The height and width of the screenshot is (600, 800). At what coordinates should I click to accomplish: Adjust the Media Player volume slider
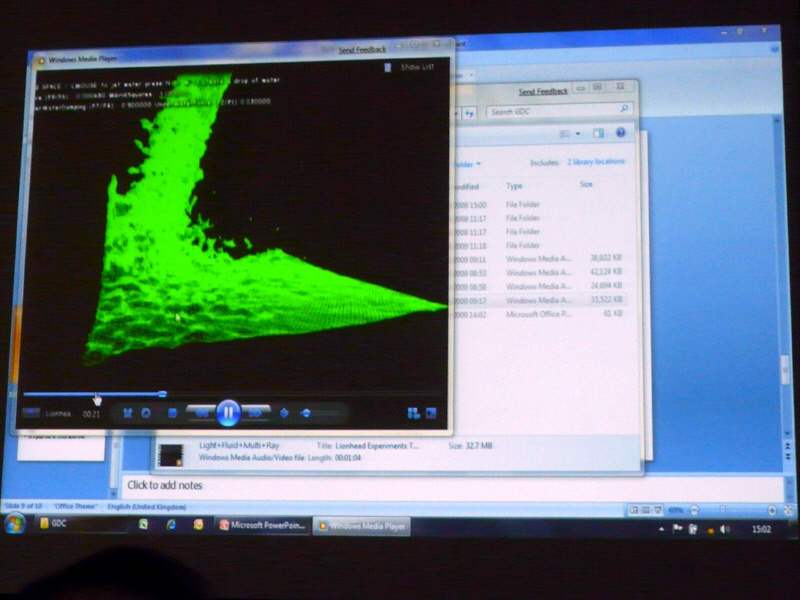coord(320,413)
